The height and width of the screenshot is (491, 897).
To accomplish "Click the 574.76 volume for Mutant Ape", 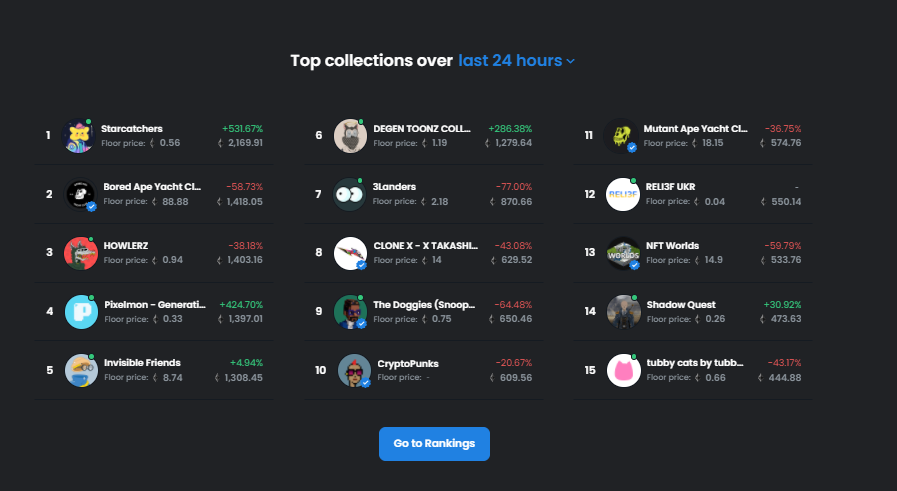I will click(x=785, y=143).
